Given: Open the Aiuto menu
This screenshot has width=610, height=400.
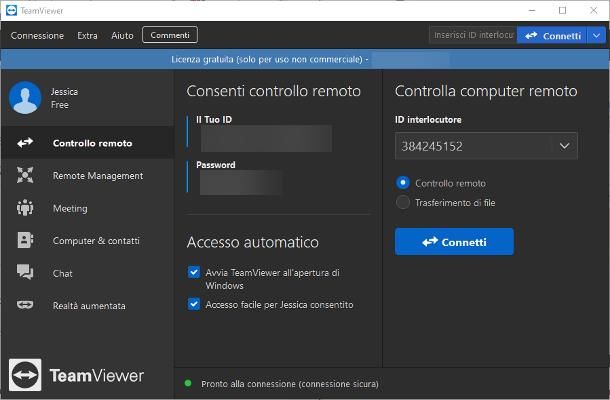Looking at the screenshot, I should pyautogui.click(x=122, y=35).
